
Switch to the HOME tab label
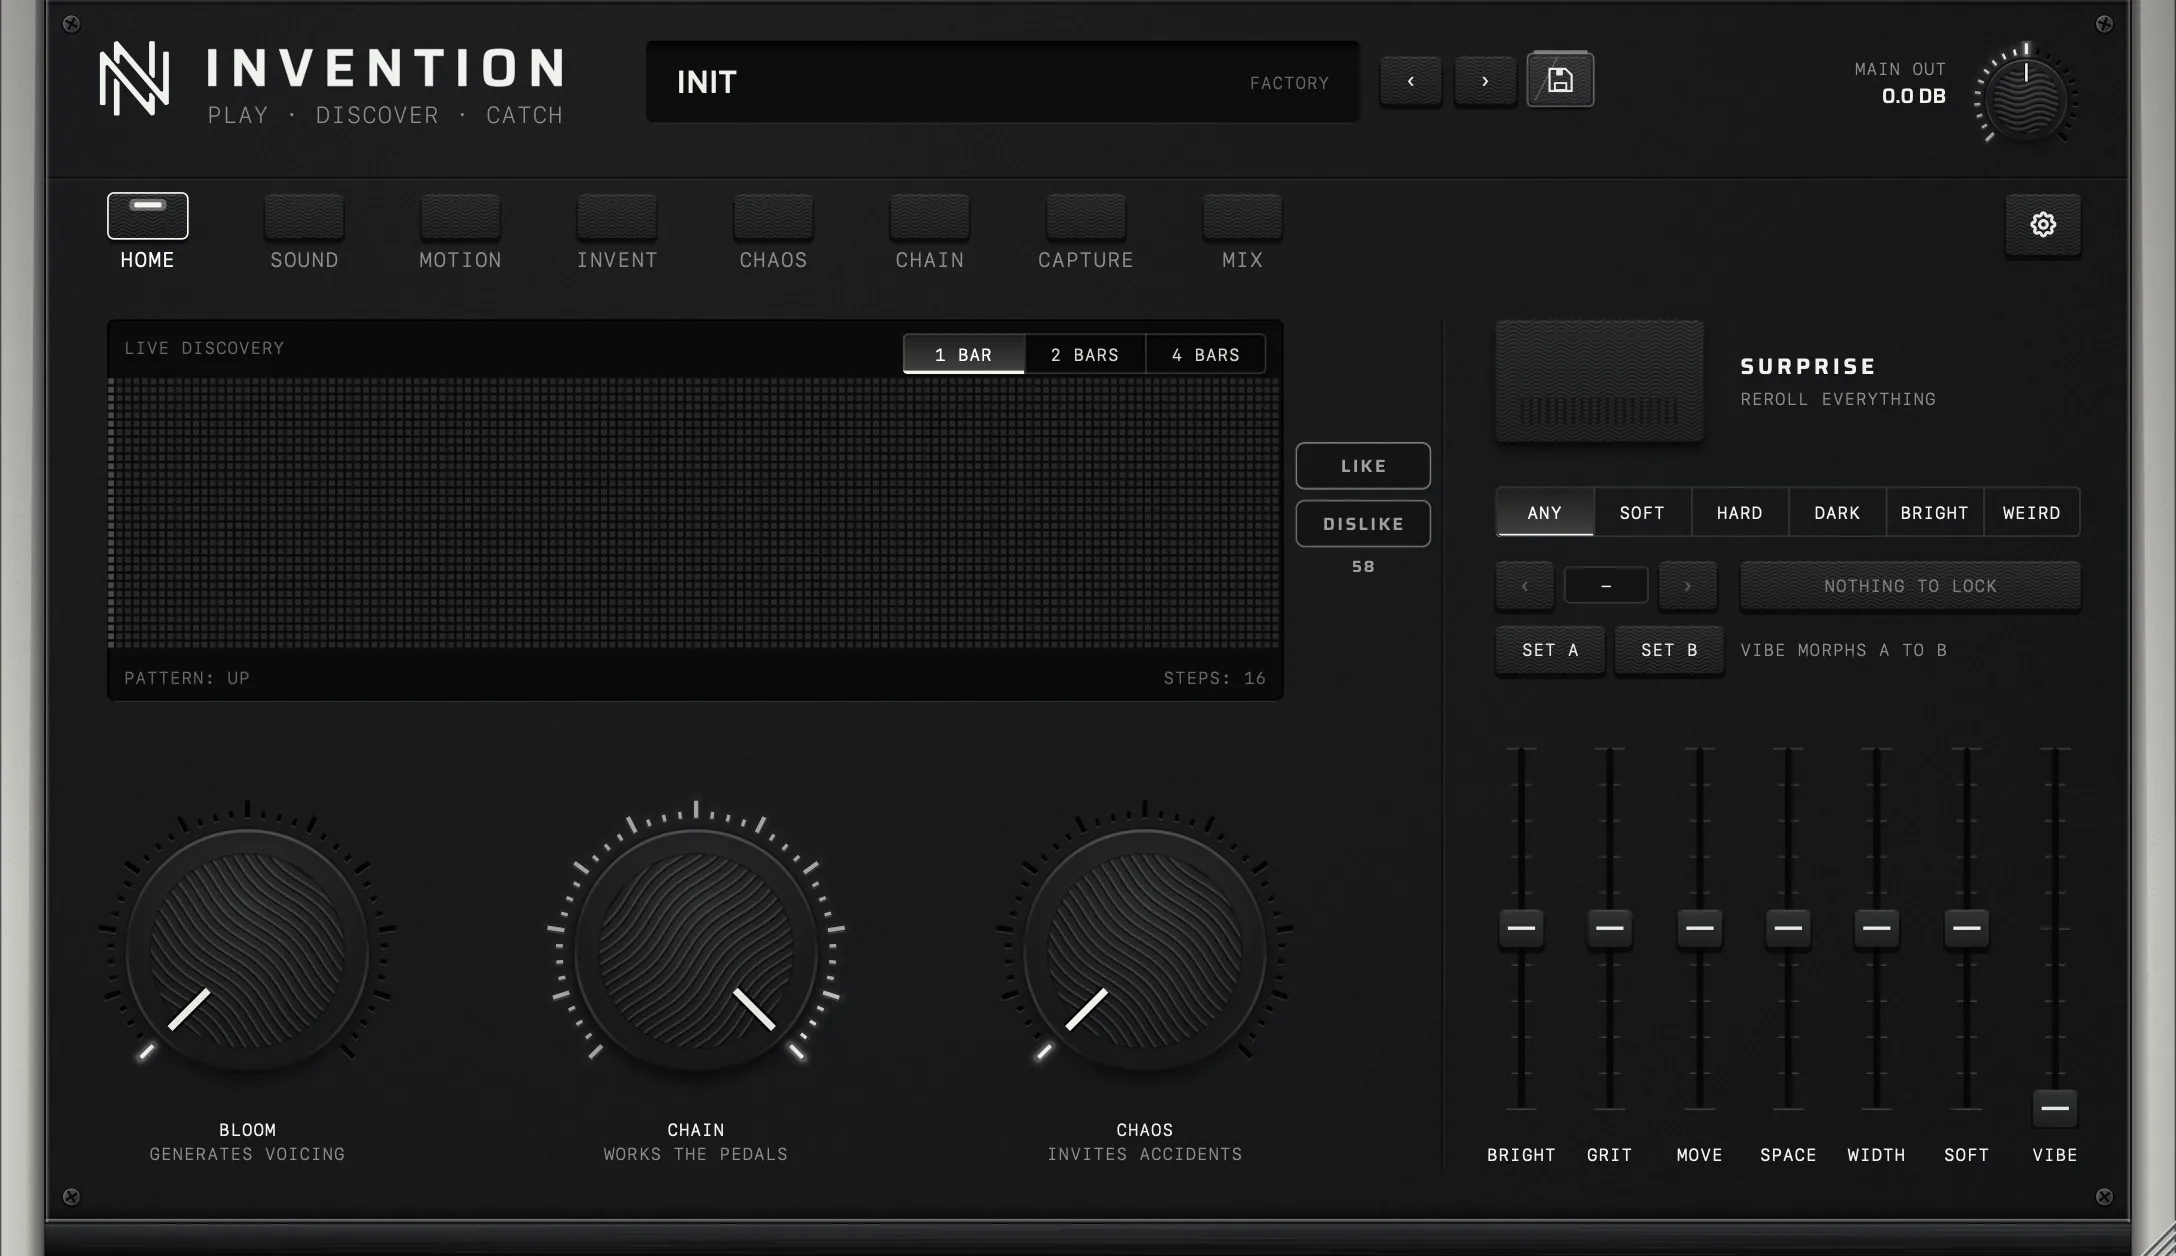pyautogui.click(x=147, y=260)
